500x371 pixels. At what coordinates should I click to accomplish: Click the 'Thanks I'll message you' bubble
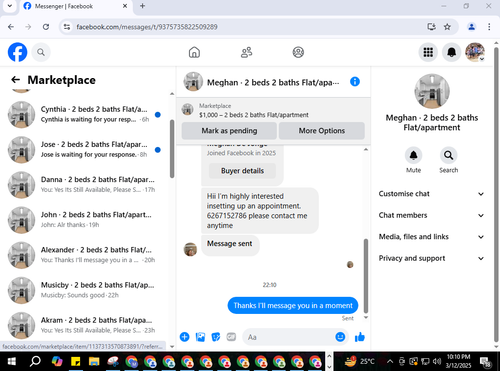coord(293,306)
